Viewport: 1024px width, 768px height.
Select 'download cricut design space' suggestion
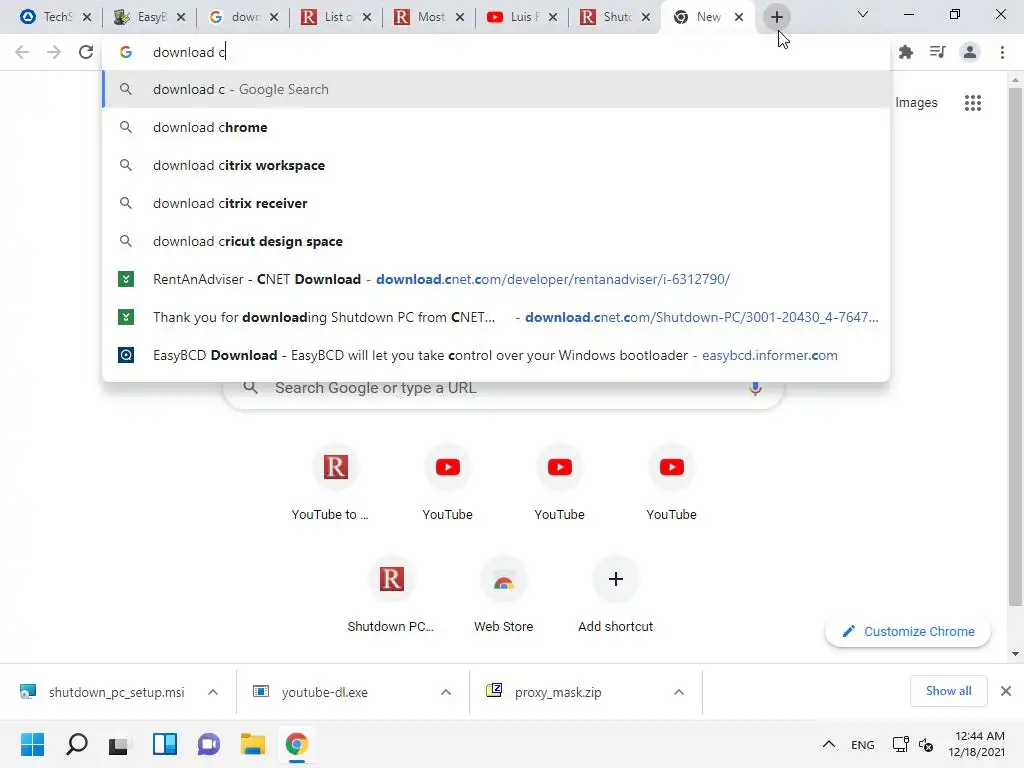point(496,241)
